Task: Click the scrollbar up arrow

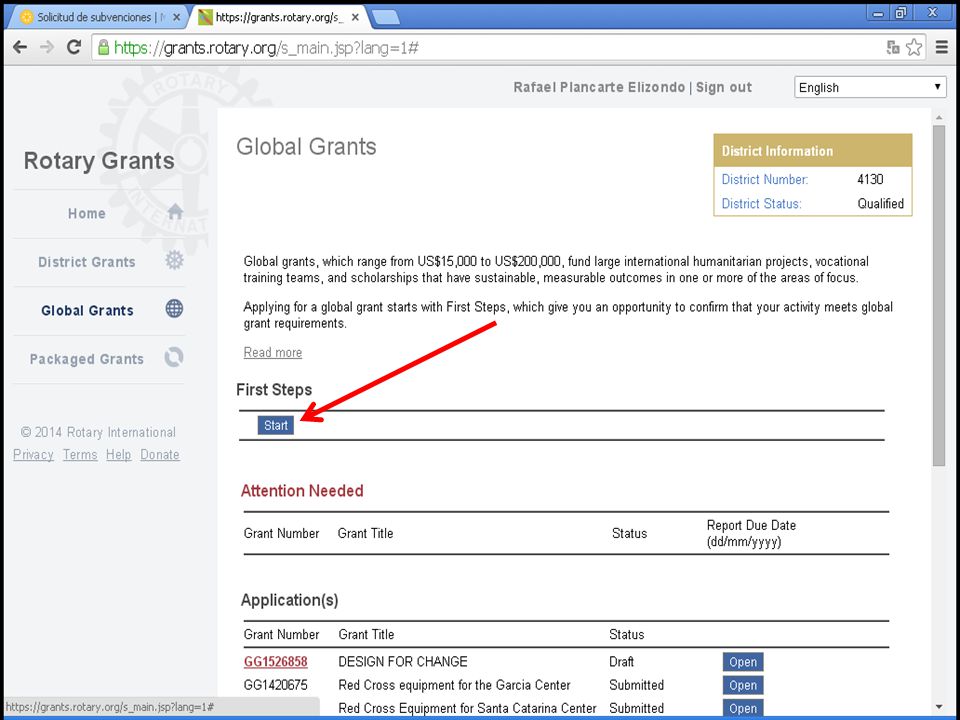Action: click(x=939, y=117)
